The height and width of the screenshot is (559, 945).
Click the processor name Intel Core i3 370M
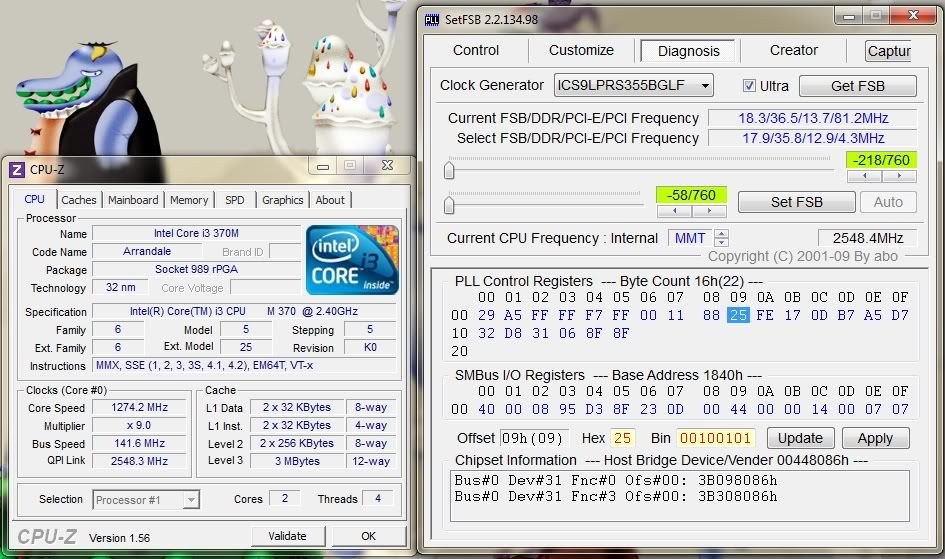coord(196,233)
